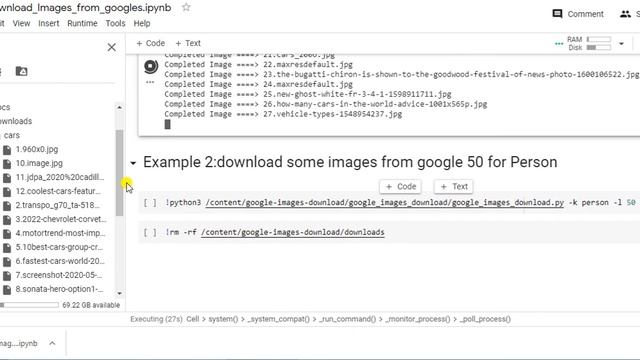Open file 4.motortrend-most-imp...
The height and width of the screenshot is (360, 640).
coord(60,233)
